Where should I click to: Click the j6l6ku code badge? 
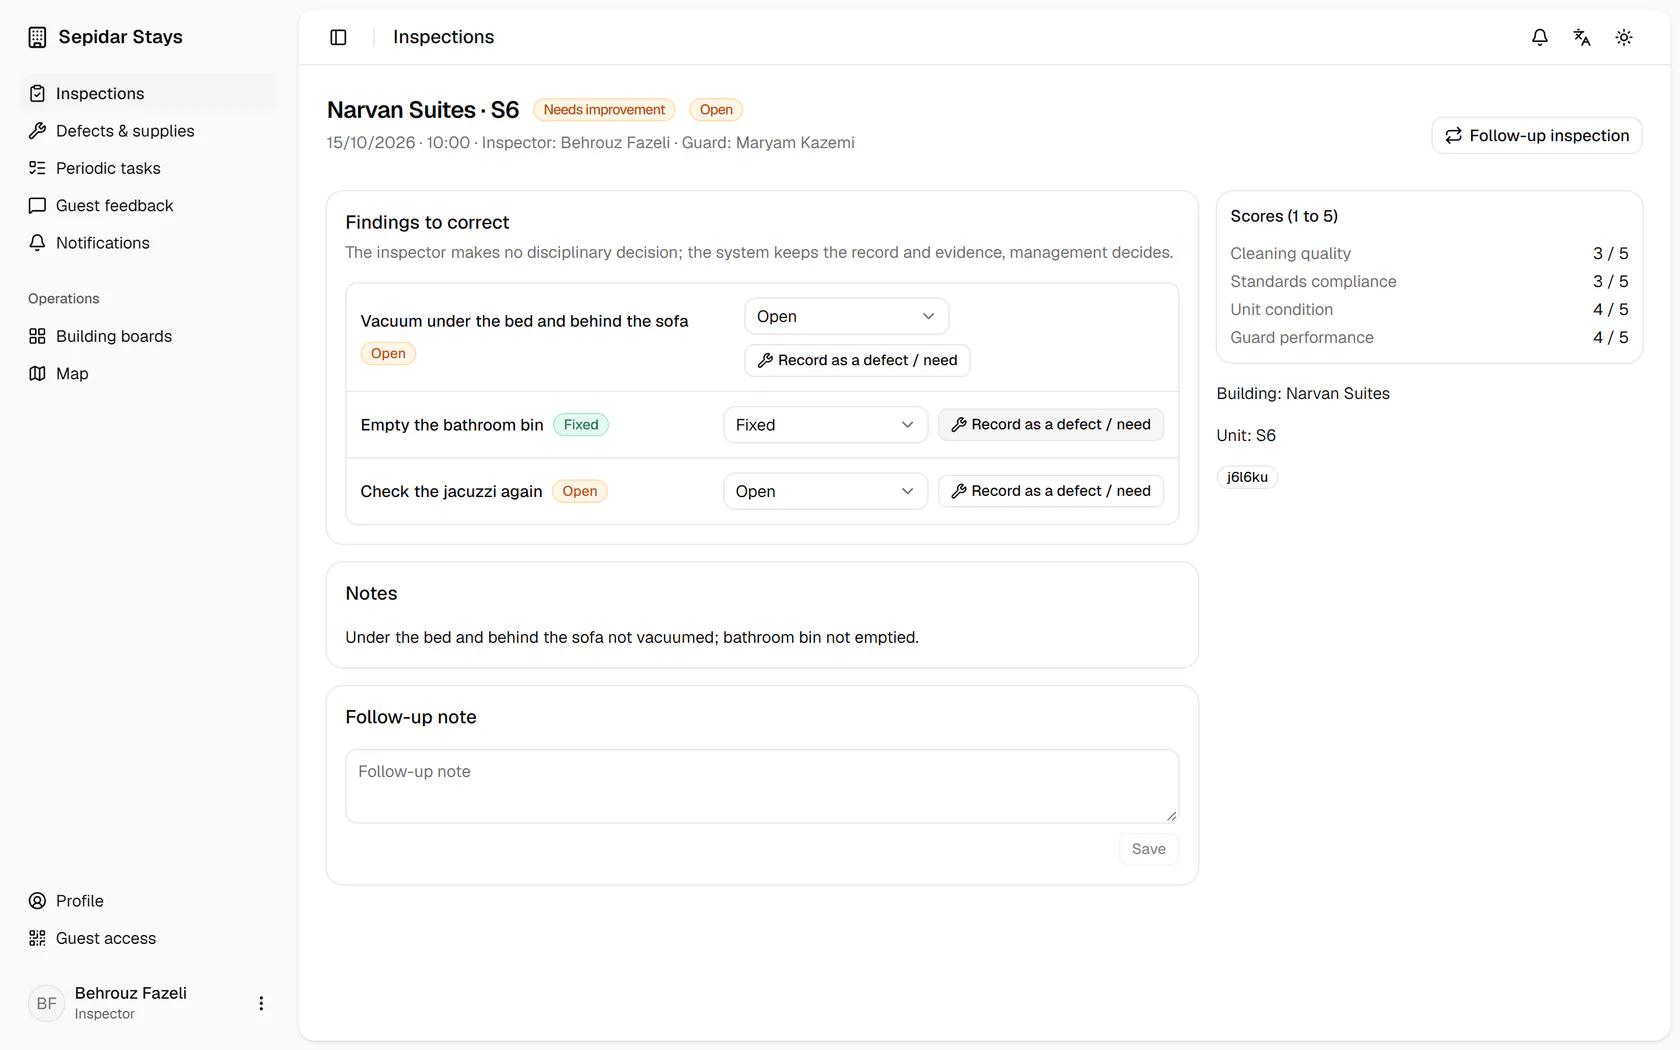(1247, 477)
